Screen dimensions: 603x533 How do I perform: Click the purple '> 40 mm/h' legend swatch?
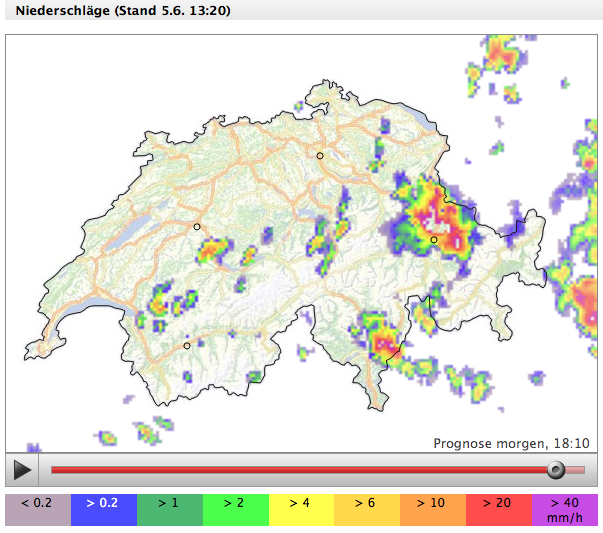click(564, 509)
